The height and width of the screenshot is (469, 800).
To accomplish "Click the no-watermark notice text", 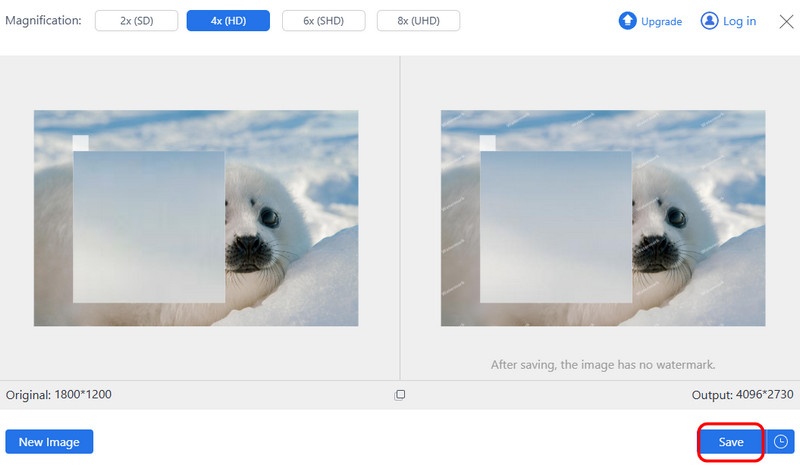I will [x=603, y=365].
